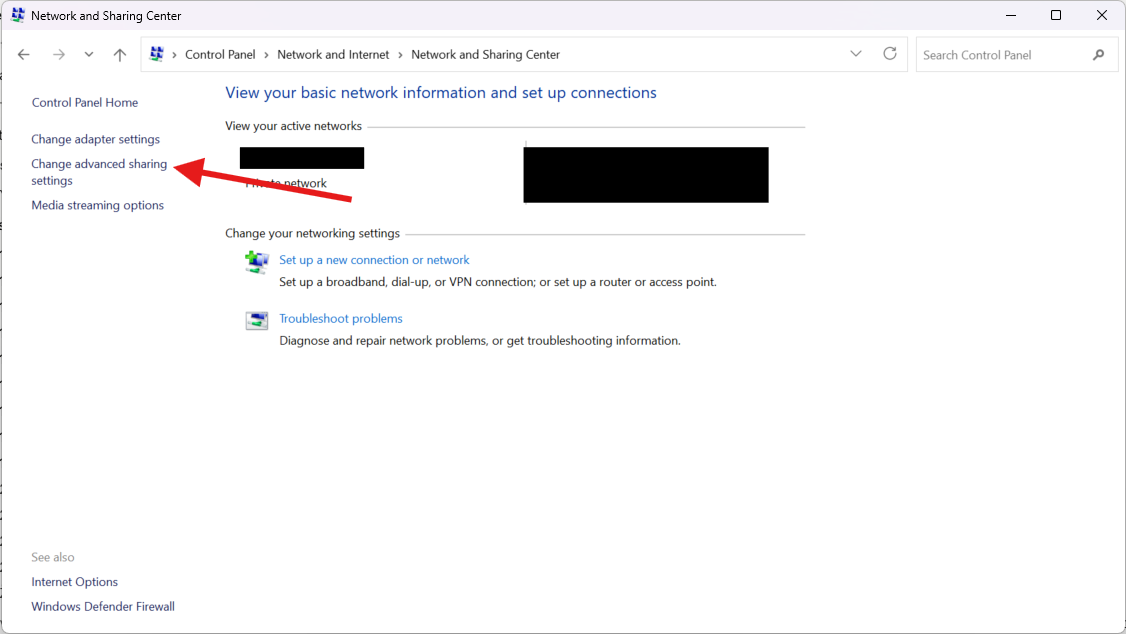
Task: Open Windows Defender Firewall
Action: click(x=103, y=607)
